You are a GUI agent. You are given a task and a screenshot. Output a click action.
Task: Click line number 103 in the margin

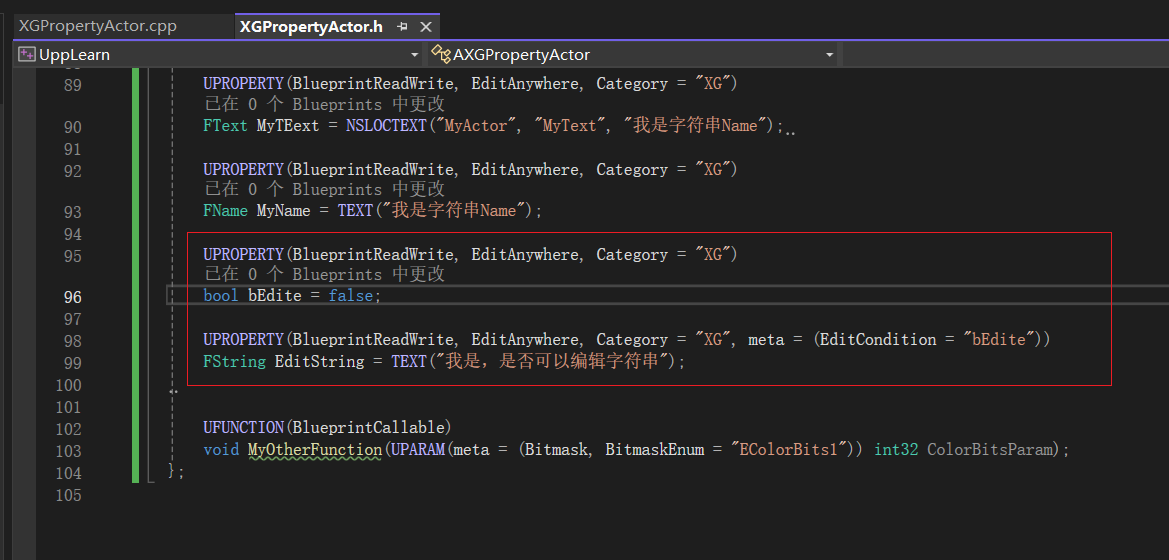point(69,450)
